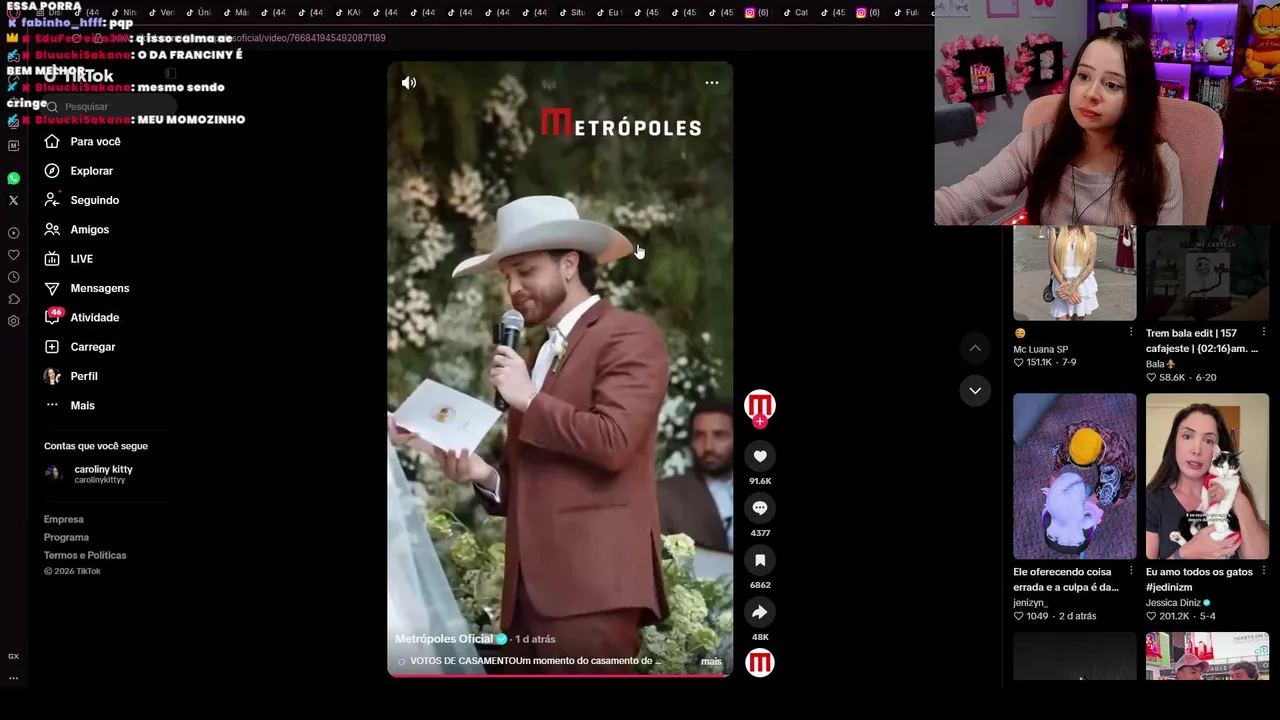Follow Metrópoles with the plus avatar button

[760, 421]
